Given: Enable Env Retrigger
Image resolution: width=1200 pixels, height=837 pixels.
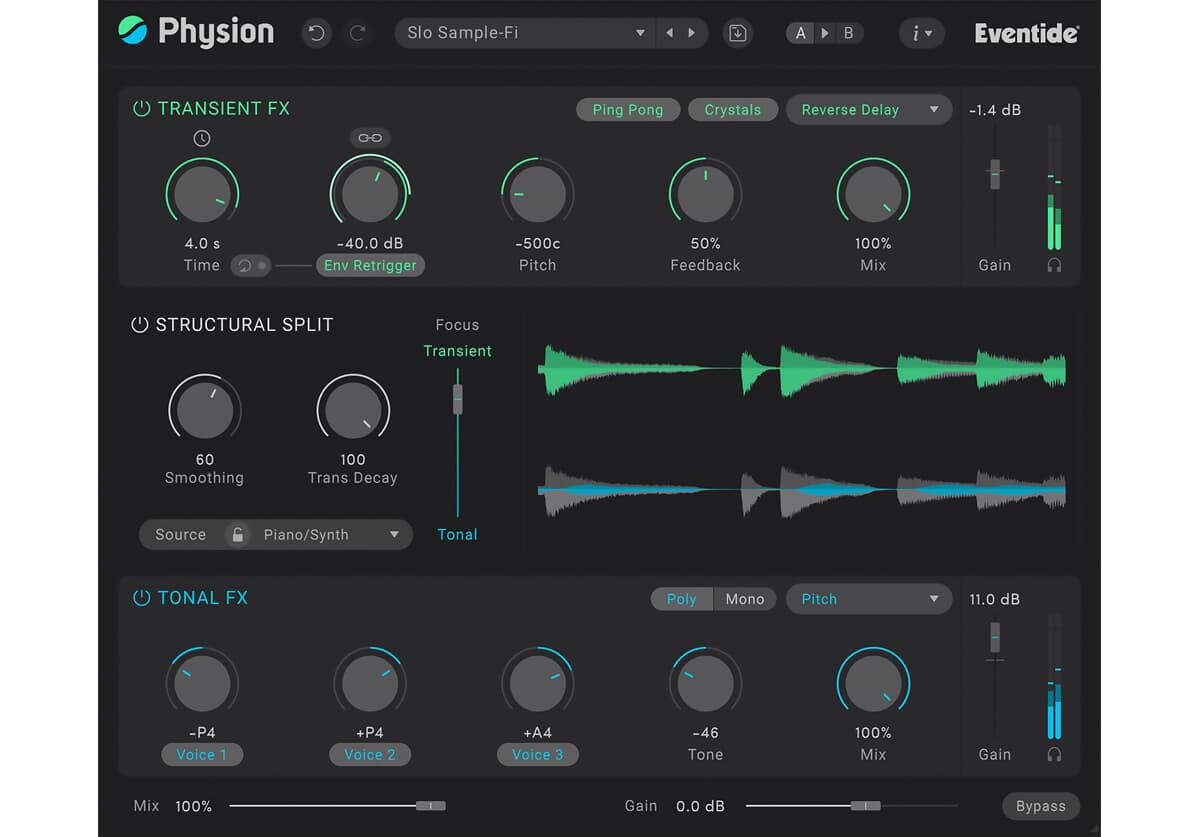Looking at the screenshot, I should coord(370,265).
